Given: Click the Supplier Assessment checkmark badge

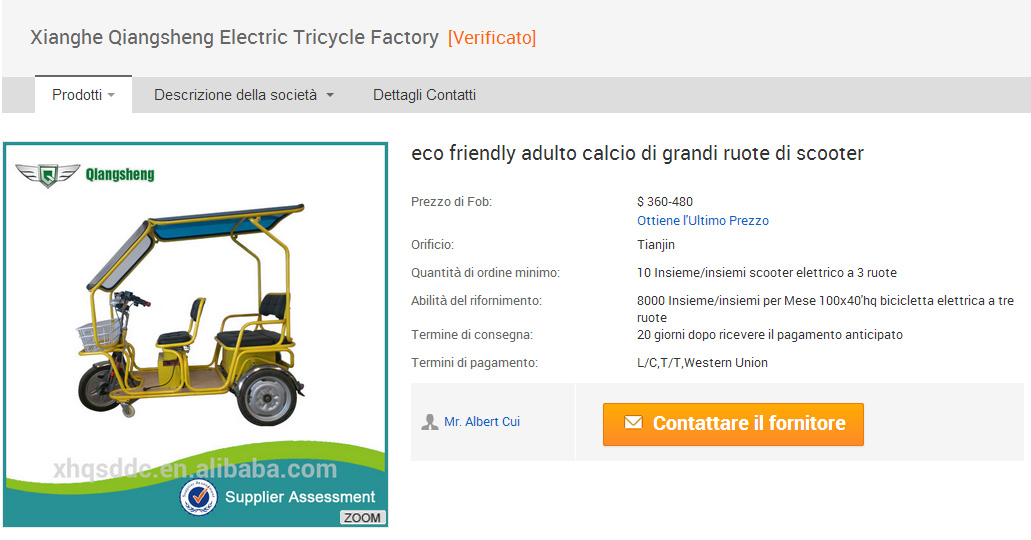Looking at the screenshot, I should (x=198, y=497).
